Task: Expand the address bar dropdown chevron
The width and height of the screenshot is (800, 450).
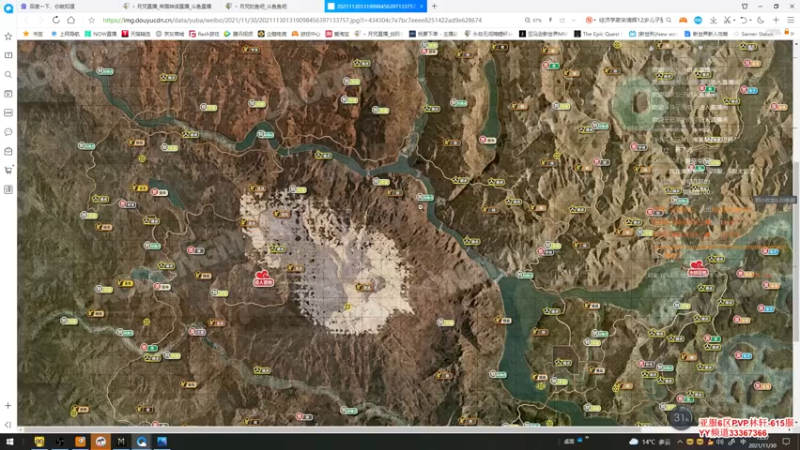Action: point(573,20)
